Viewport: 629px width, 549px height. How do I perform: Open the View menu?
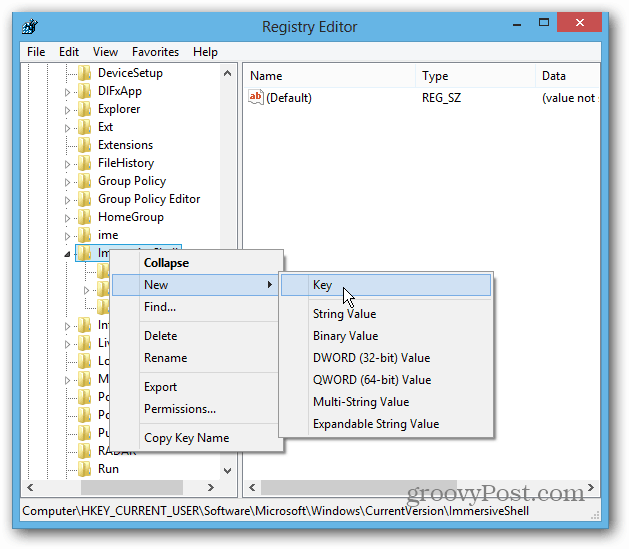[106, 52]
